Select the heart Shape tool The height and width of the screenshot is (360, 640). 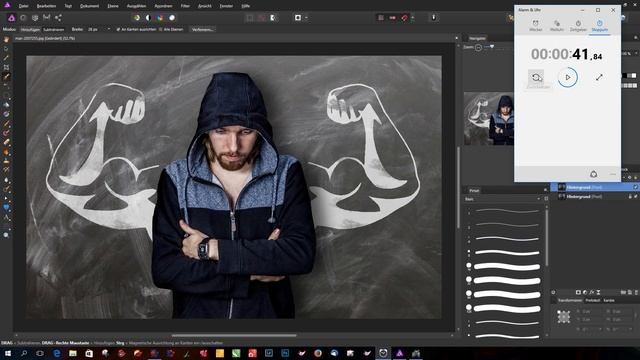click(6, 208)
